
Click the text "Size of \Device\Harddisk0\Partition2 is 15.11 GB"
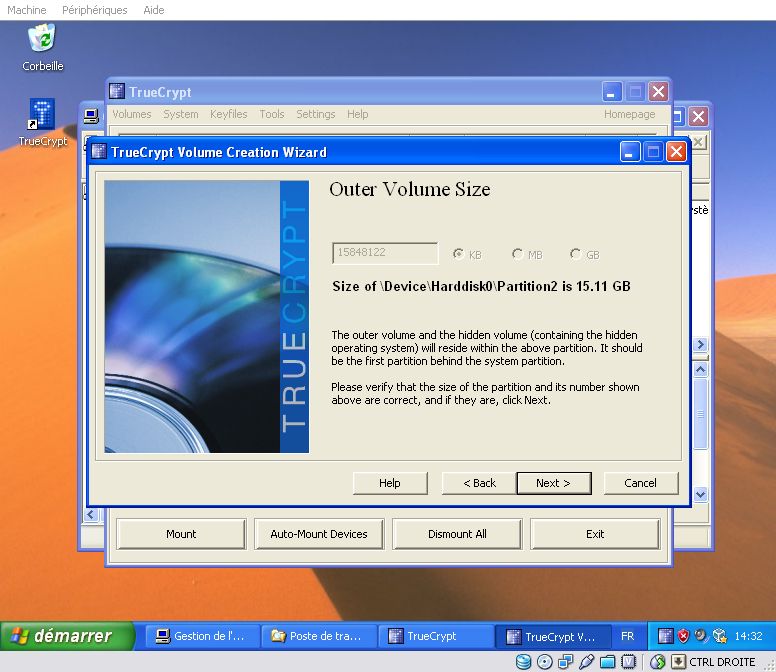481,286
